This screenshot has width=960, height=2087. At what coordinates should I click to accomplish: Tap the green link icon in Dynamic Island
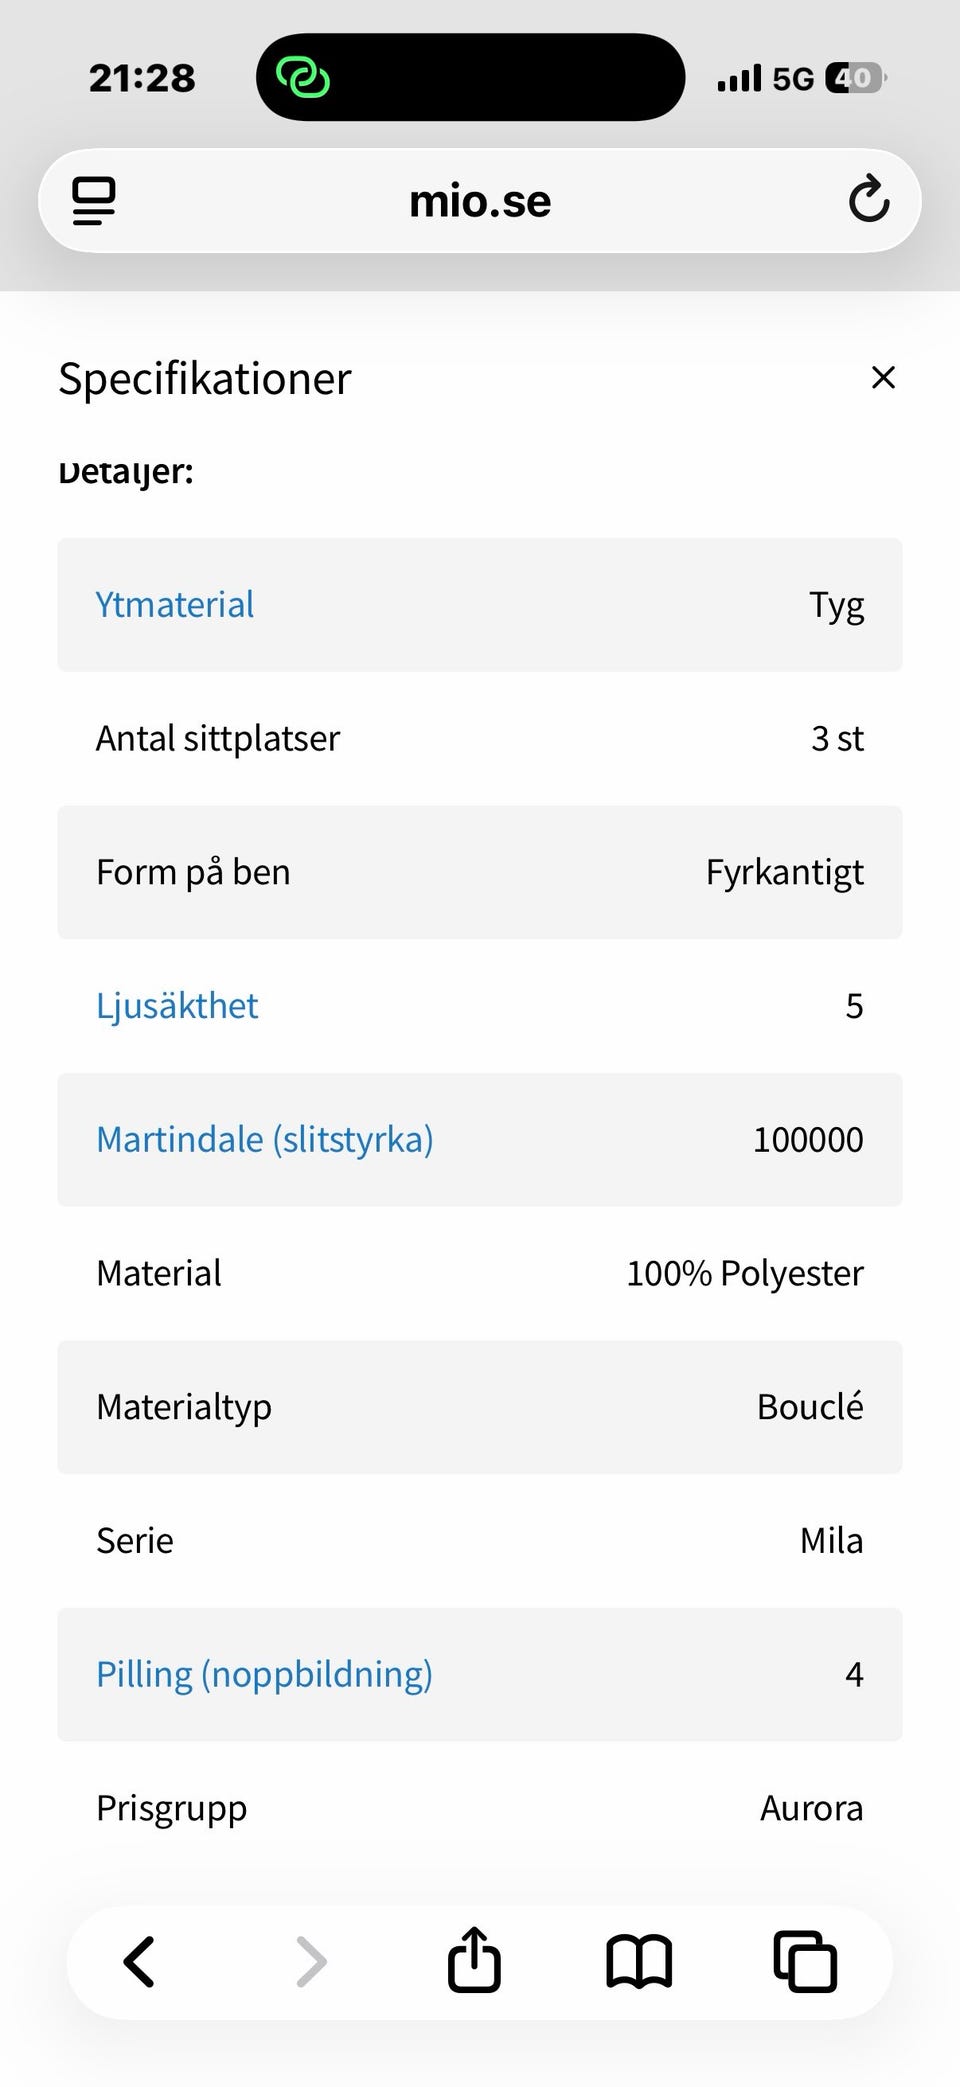[x=302, y=78]
